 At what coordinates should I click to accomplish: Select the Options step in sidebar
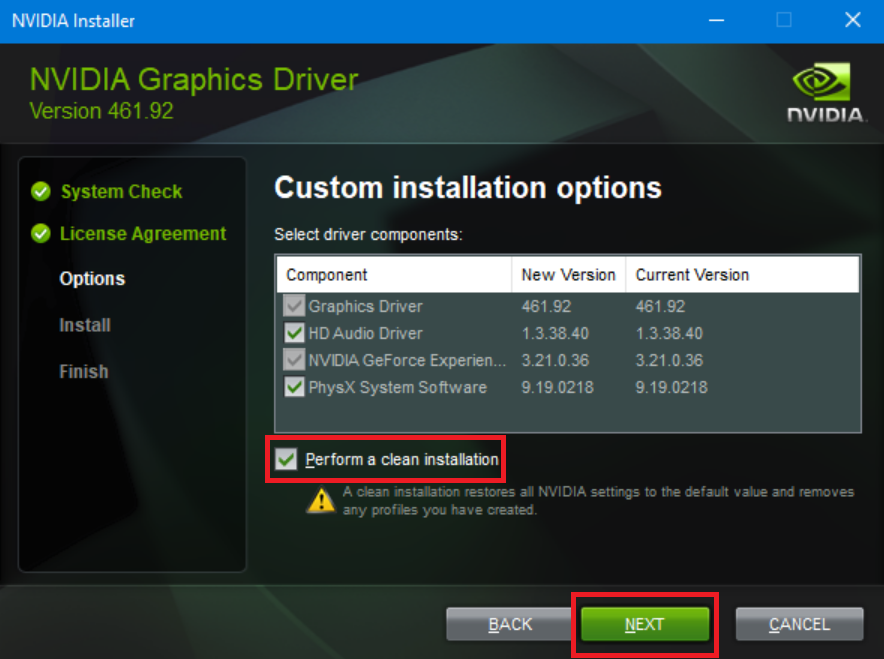[x=92, y=279]
